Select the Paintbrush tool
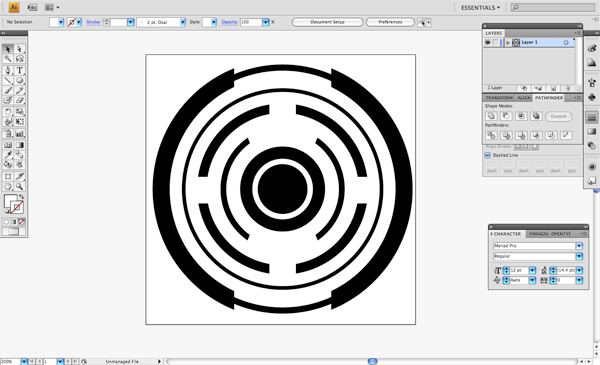600x365 pixels. click(8, 90)
